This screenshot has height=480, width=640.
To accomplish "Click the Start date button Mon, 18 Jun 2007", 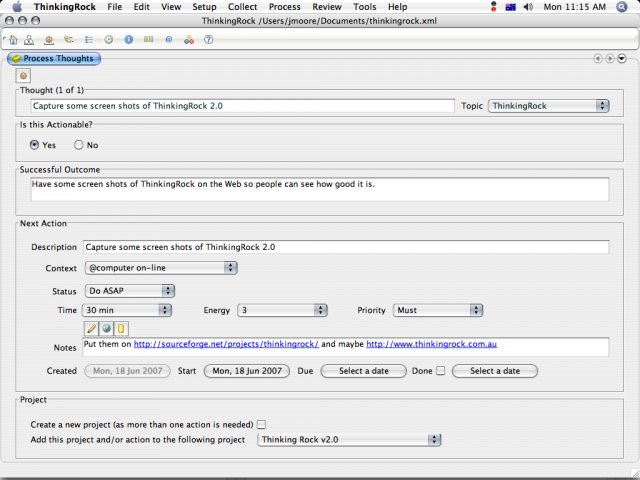I will (x=247, y=371).
